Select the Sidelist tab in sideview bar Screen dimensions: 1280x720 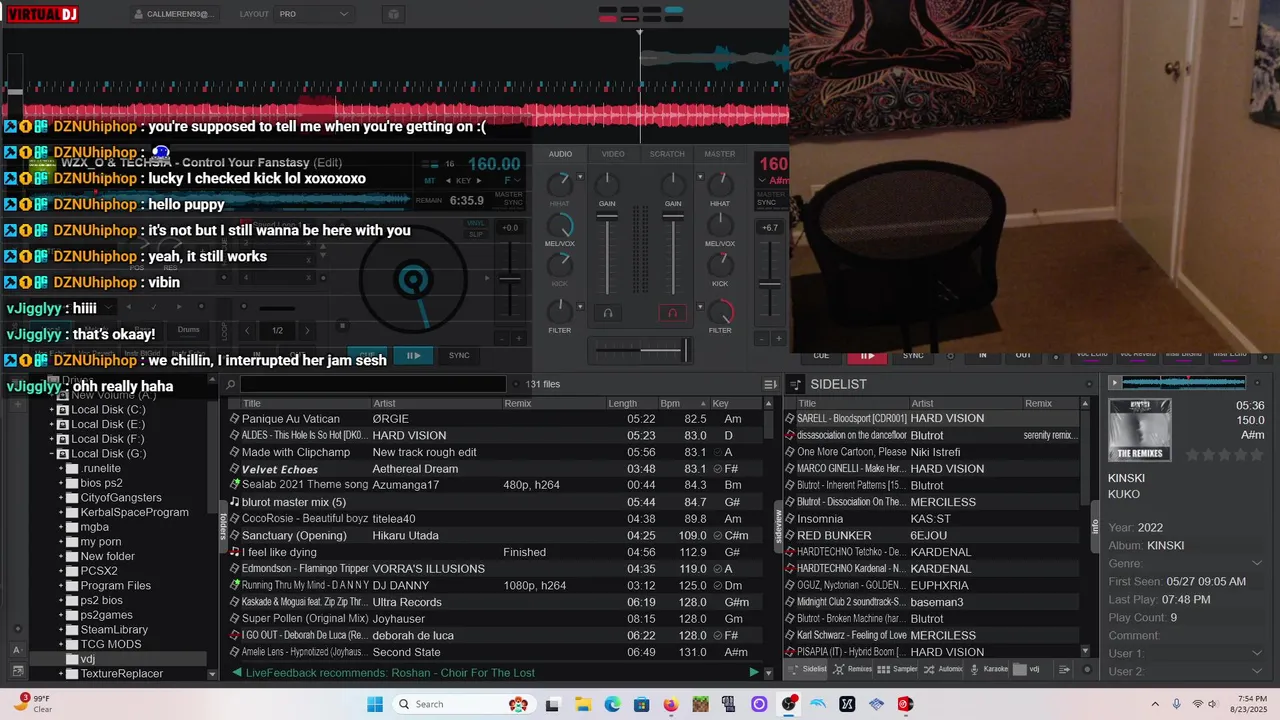pos(808,669)
